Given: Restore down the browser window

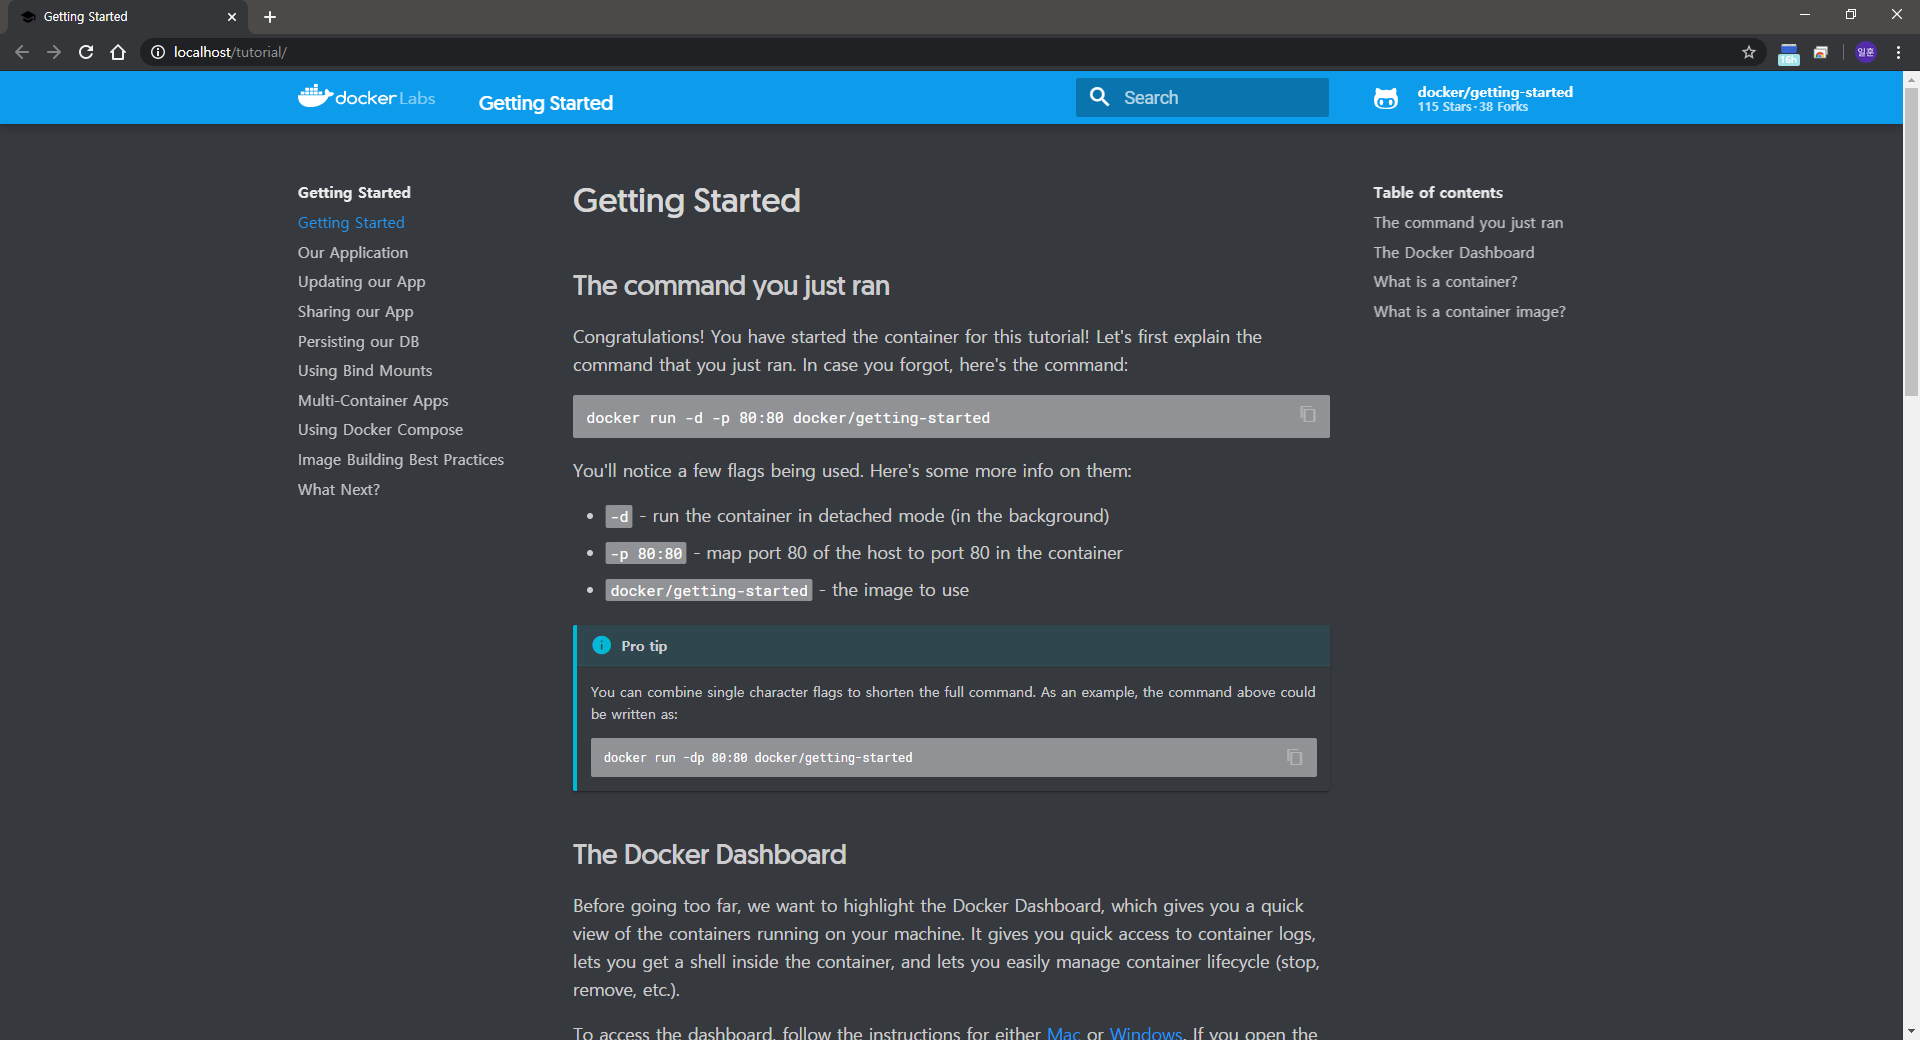Looking at the screenshot, I should coord(1851,15).
